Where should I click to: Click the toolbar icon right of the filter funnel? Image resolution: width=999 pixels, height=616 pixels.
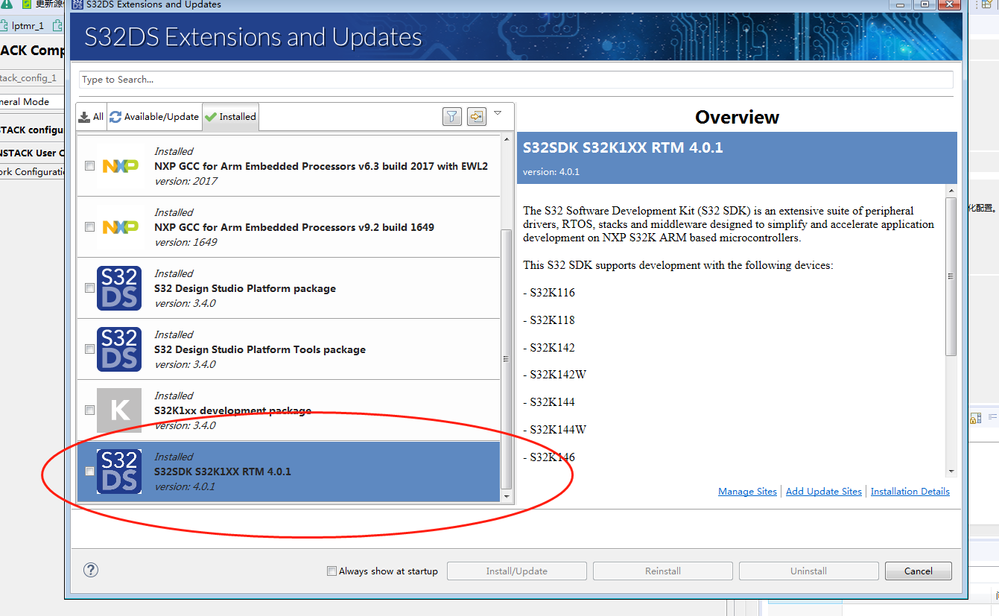coord(477,117)
